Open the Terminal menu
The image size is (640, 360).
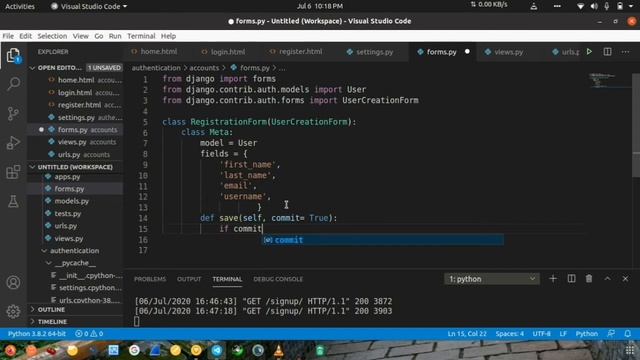coord(141,36)
